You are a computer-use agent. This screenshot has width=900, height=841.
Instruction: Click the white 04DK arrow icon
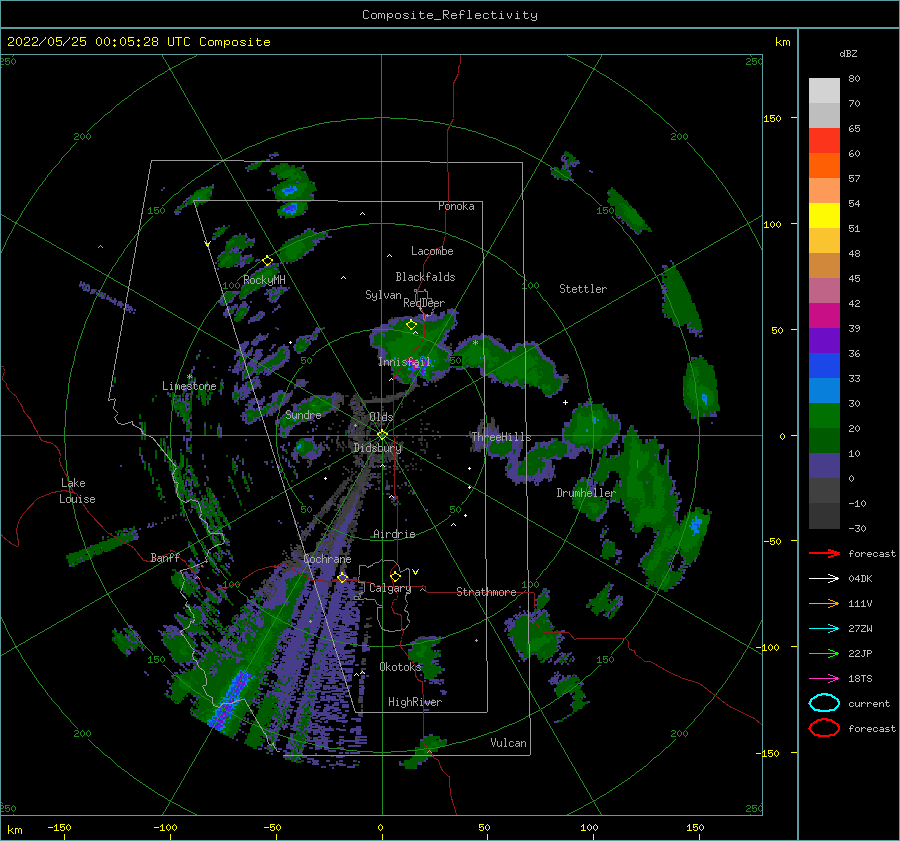824,578
